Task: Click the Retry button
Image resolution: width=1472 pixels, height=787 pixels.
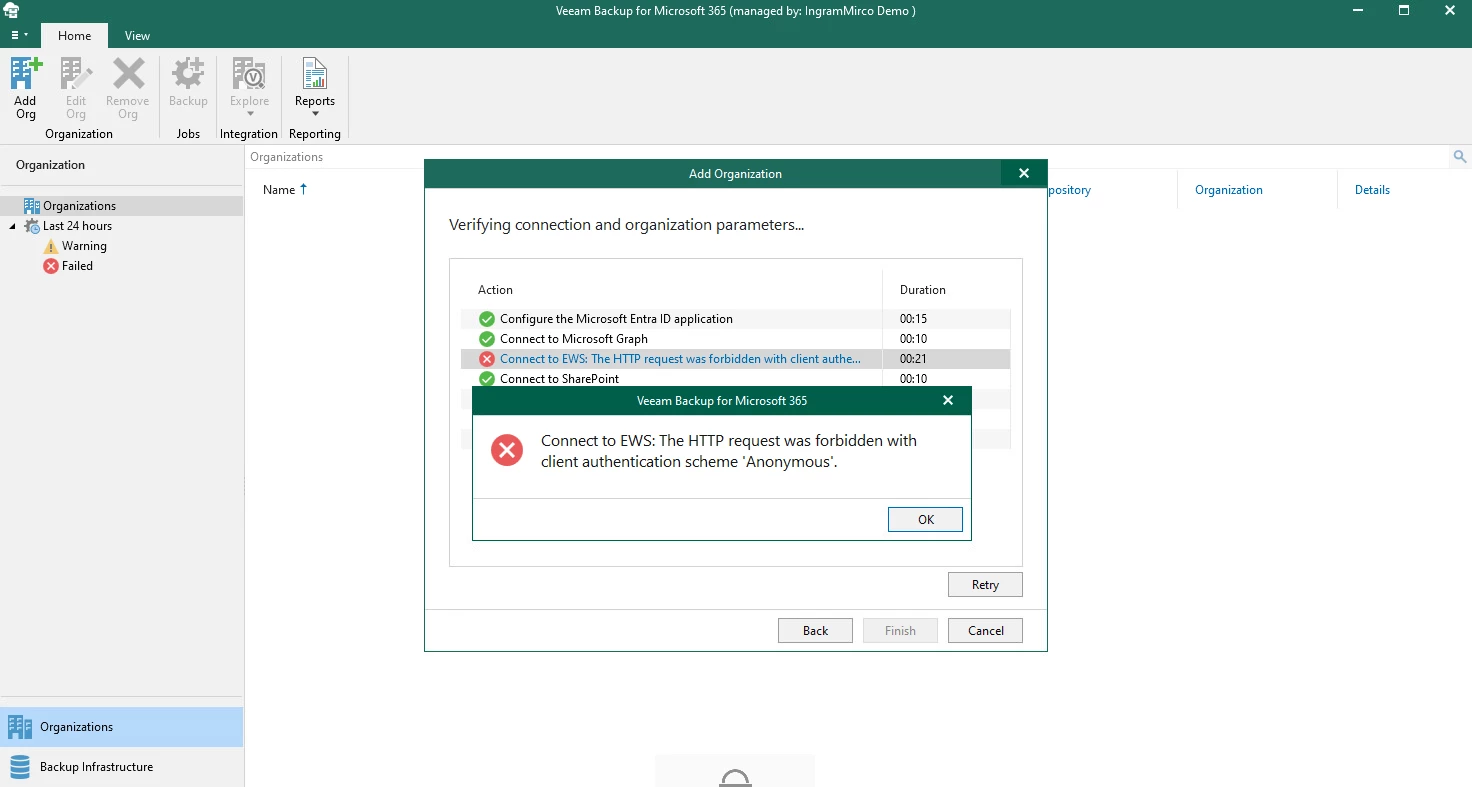Action: tap(985, 585)
